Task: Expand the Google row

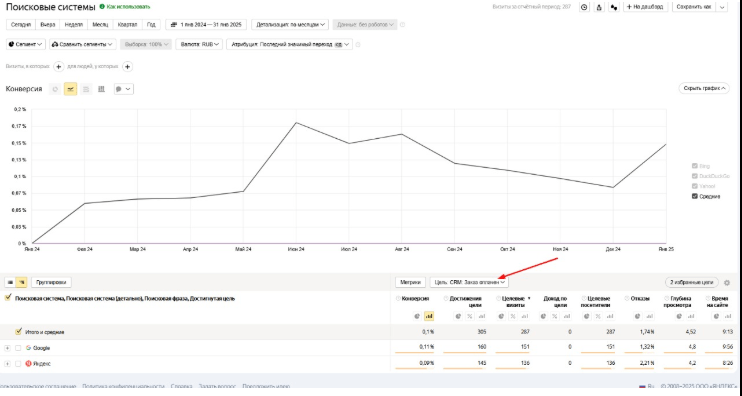Action: (x=7, y=348)
